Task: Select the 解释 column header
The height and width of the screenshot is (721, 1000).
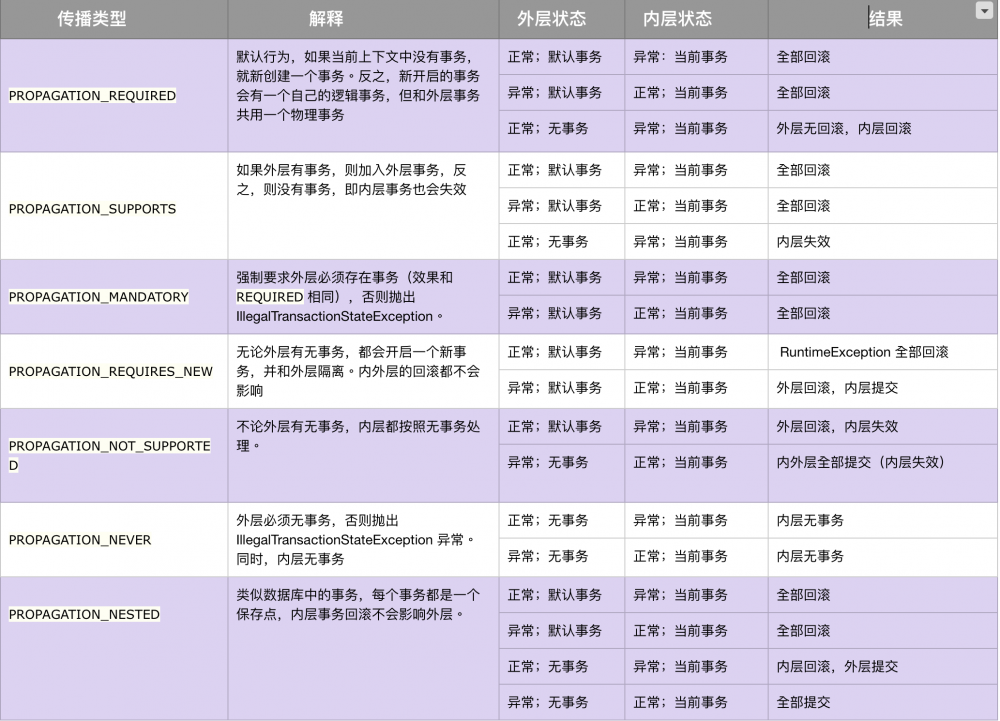Action: click(363, 19)
